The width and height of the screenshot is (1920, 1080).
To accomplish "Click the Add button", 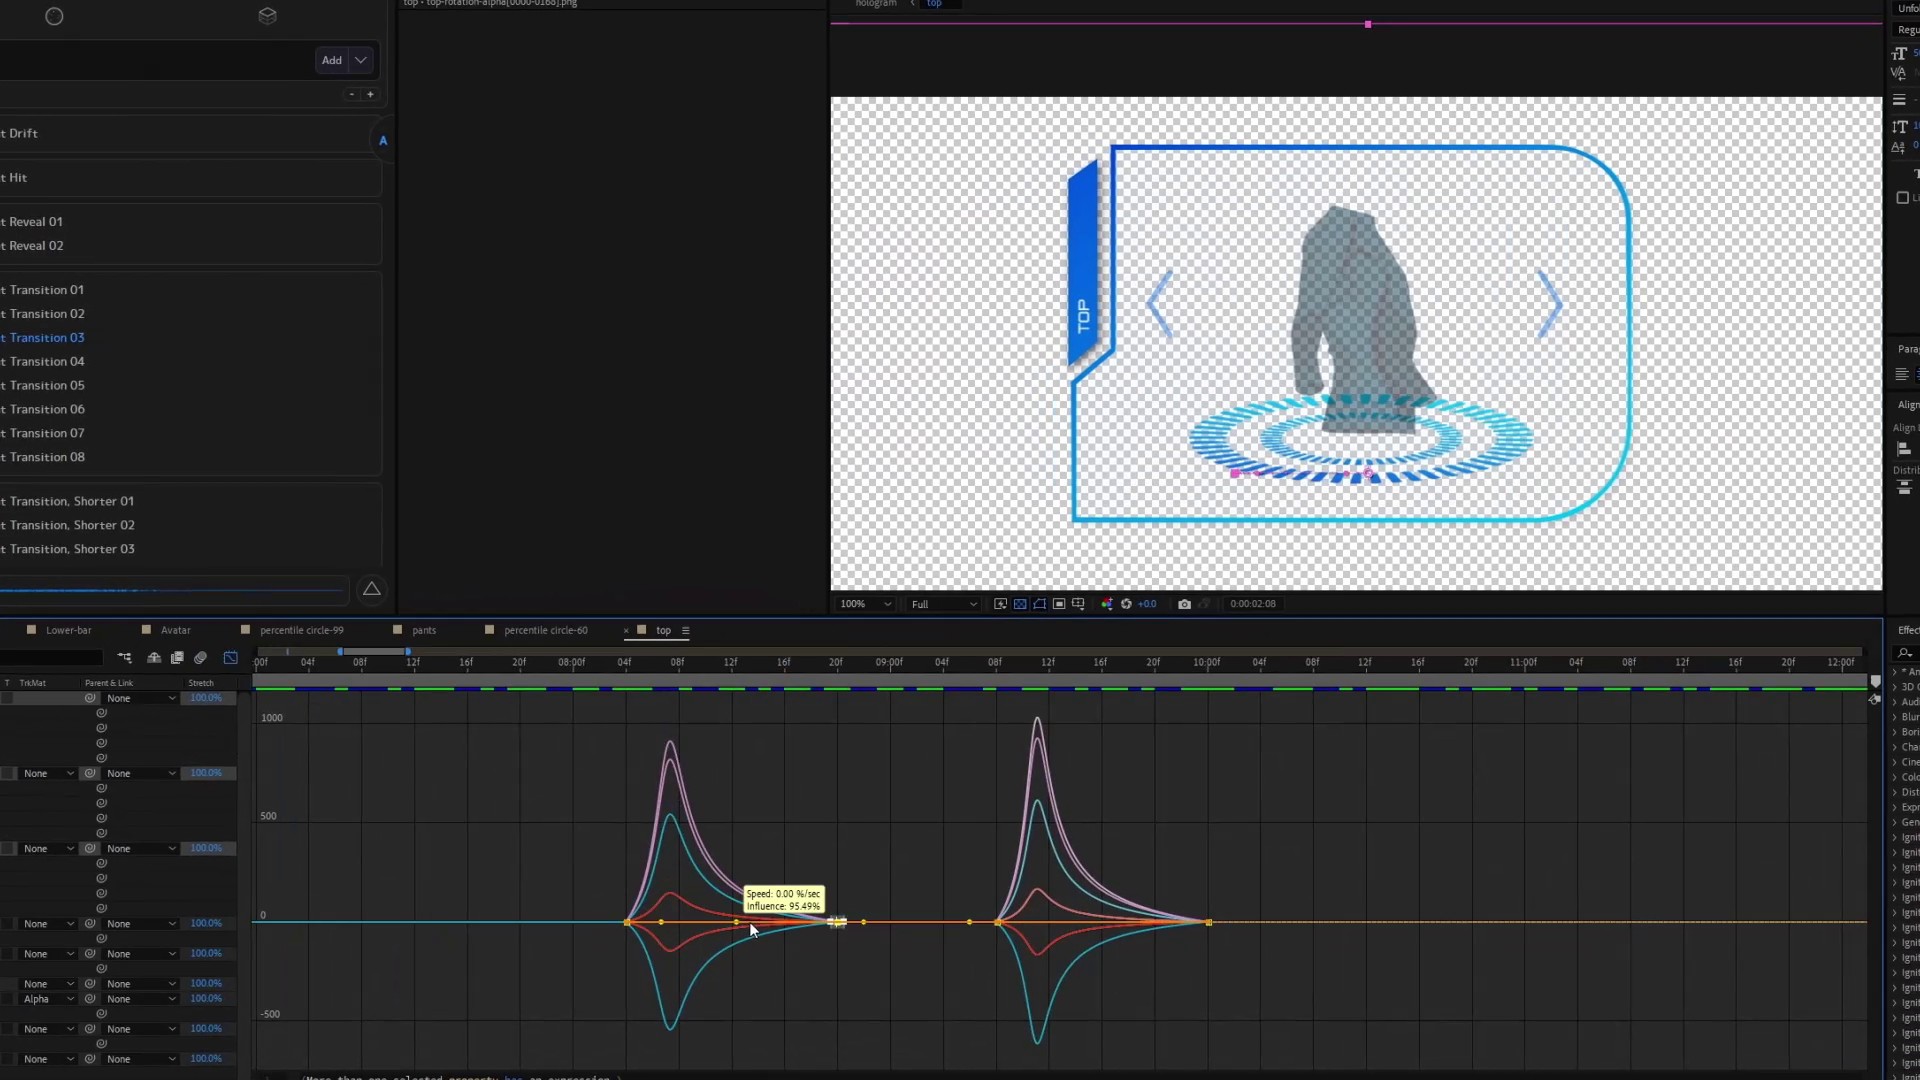I will coord(331,60).
